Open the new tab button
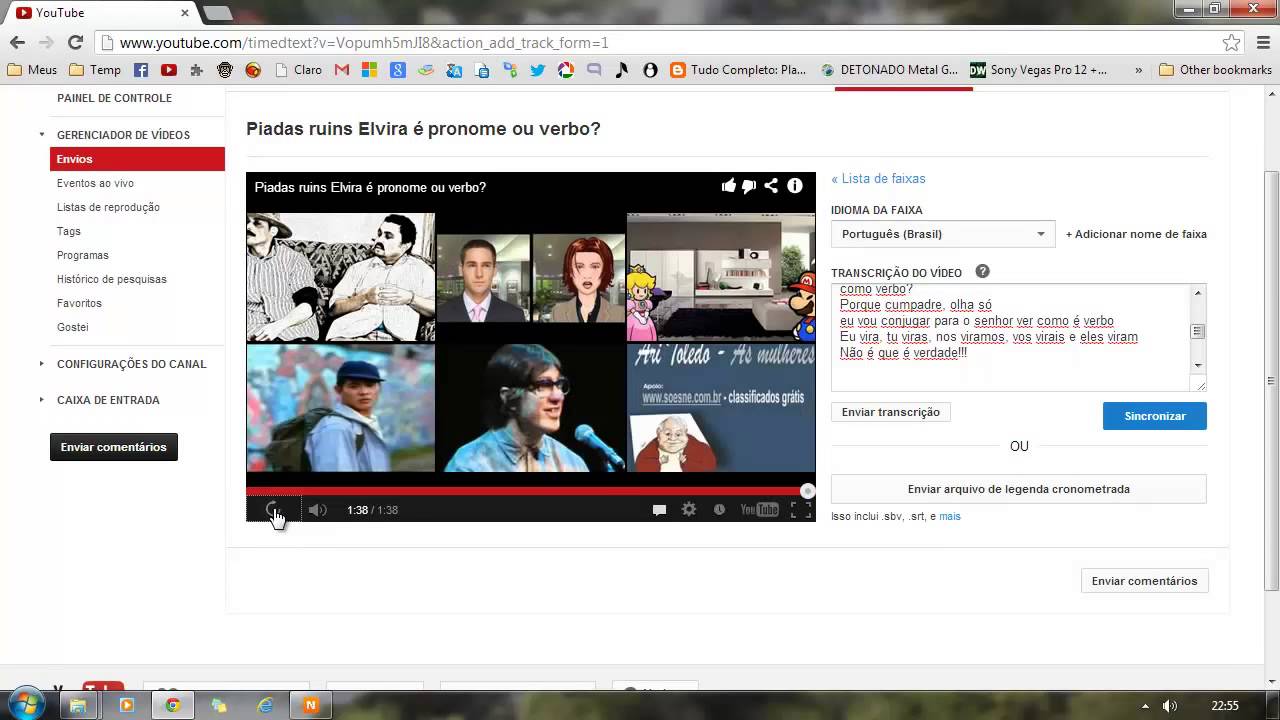 [217, 13]
